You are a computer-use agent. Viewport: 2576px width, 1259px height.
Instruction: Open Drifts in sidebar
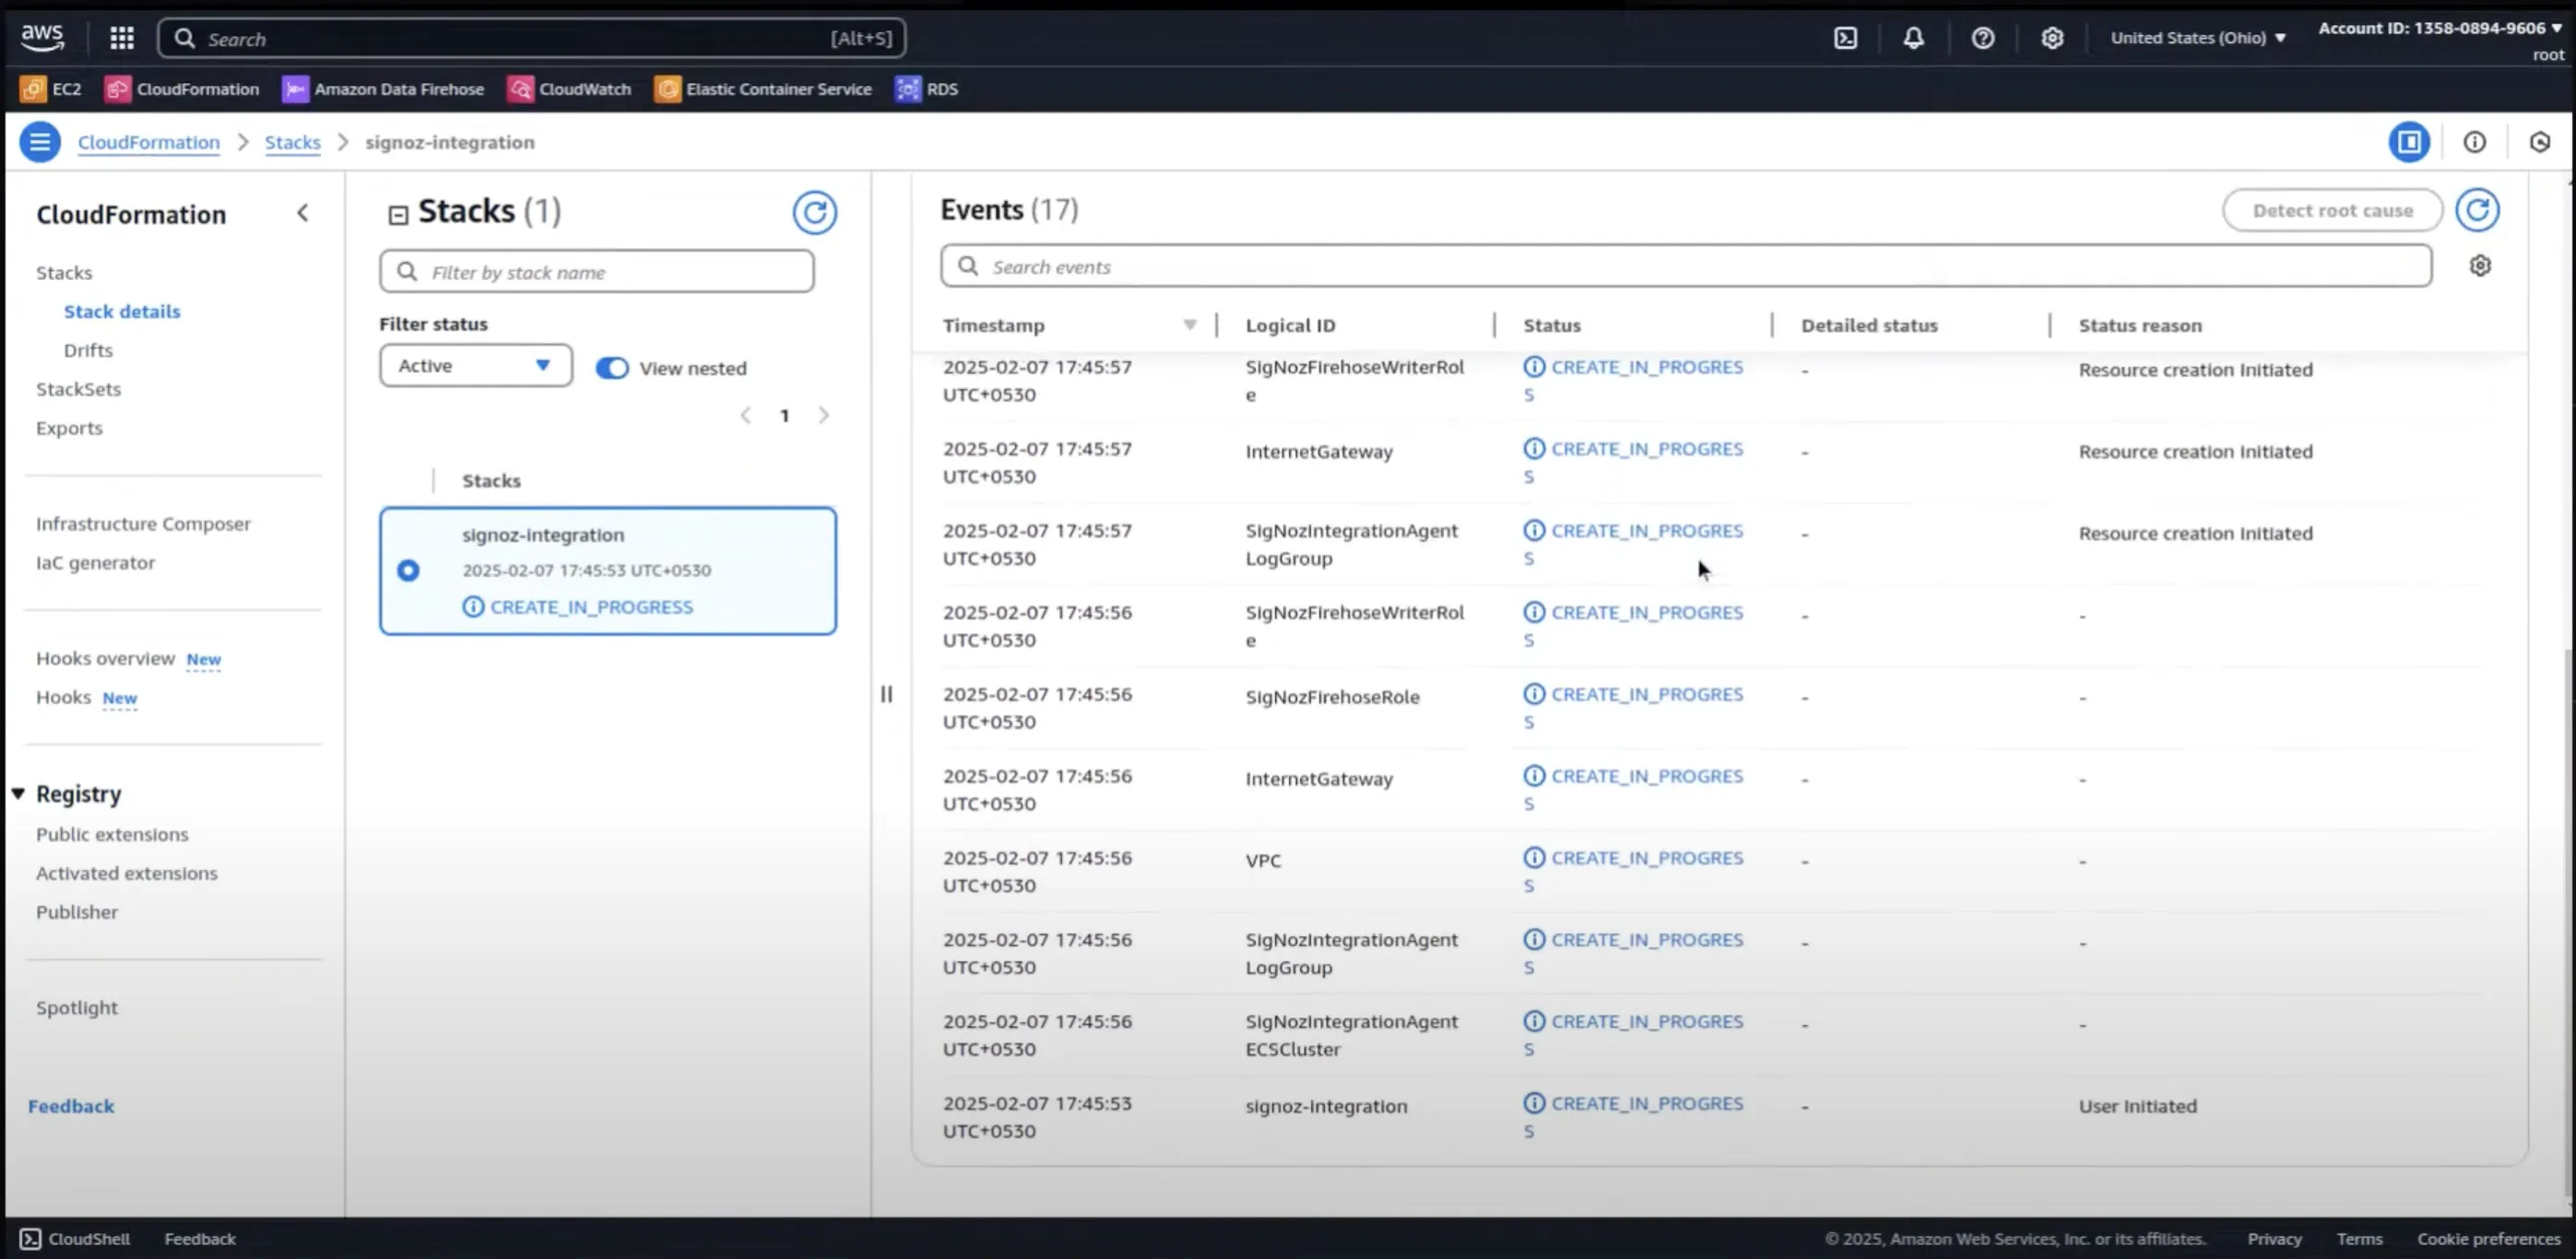pyautogui.click(x=88, y=350)
